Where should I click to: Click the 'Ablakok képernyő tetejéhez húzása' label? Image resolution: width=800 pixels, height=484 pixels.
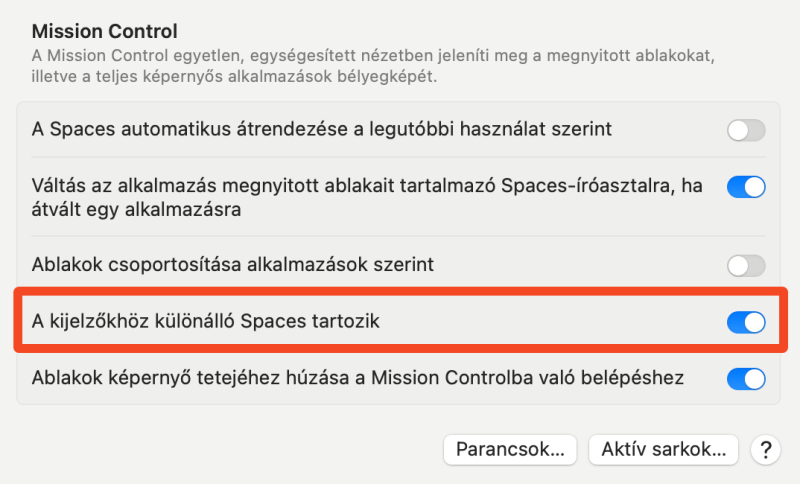[x=358, y=378]
